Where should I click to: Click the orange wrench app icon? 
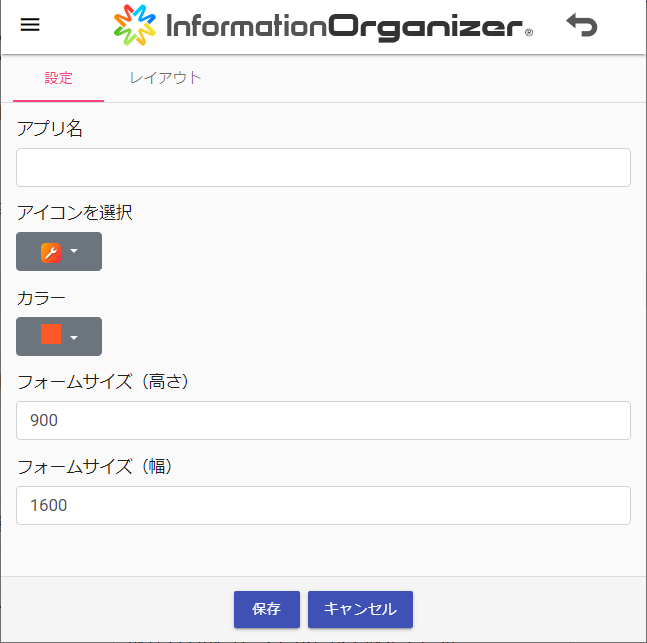tap(51, 252)
